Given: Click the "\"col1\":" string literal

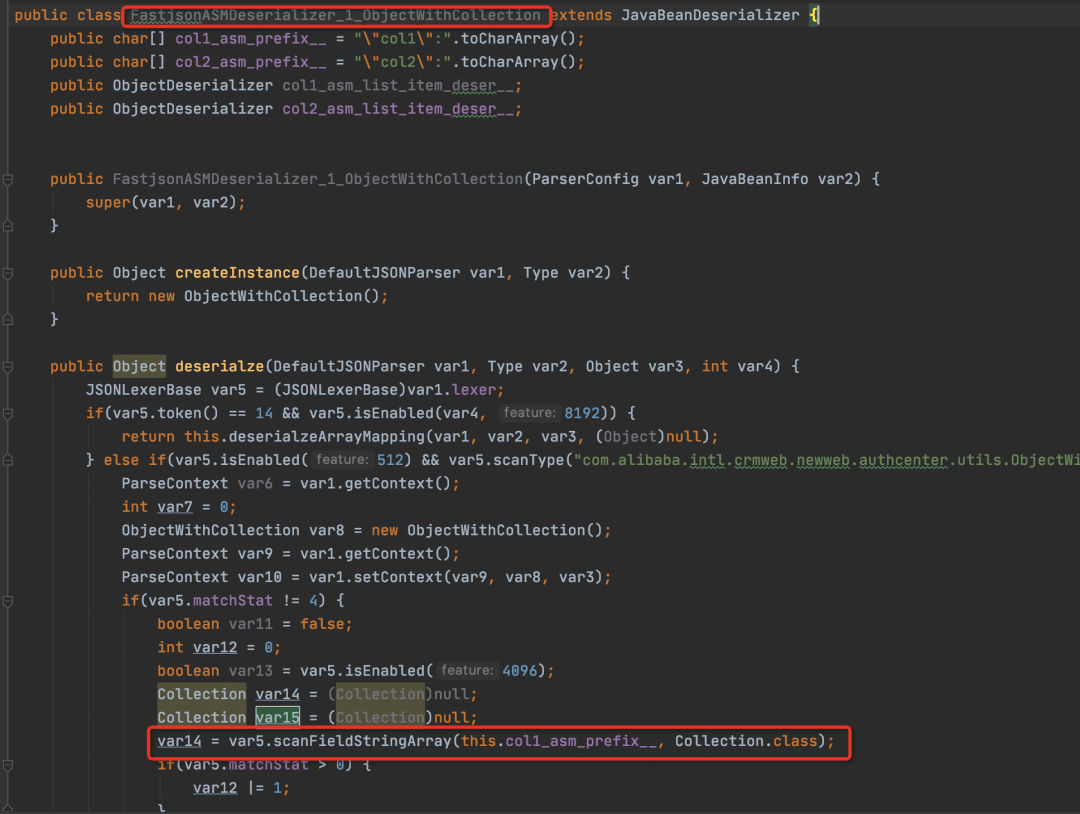Looking at the screenshot, I should coord(402,39).
